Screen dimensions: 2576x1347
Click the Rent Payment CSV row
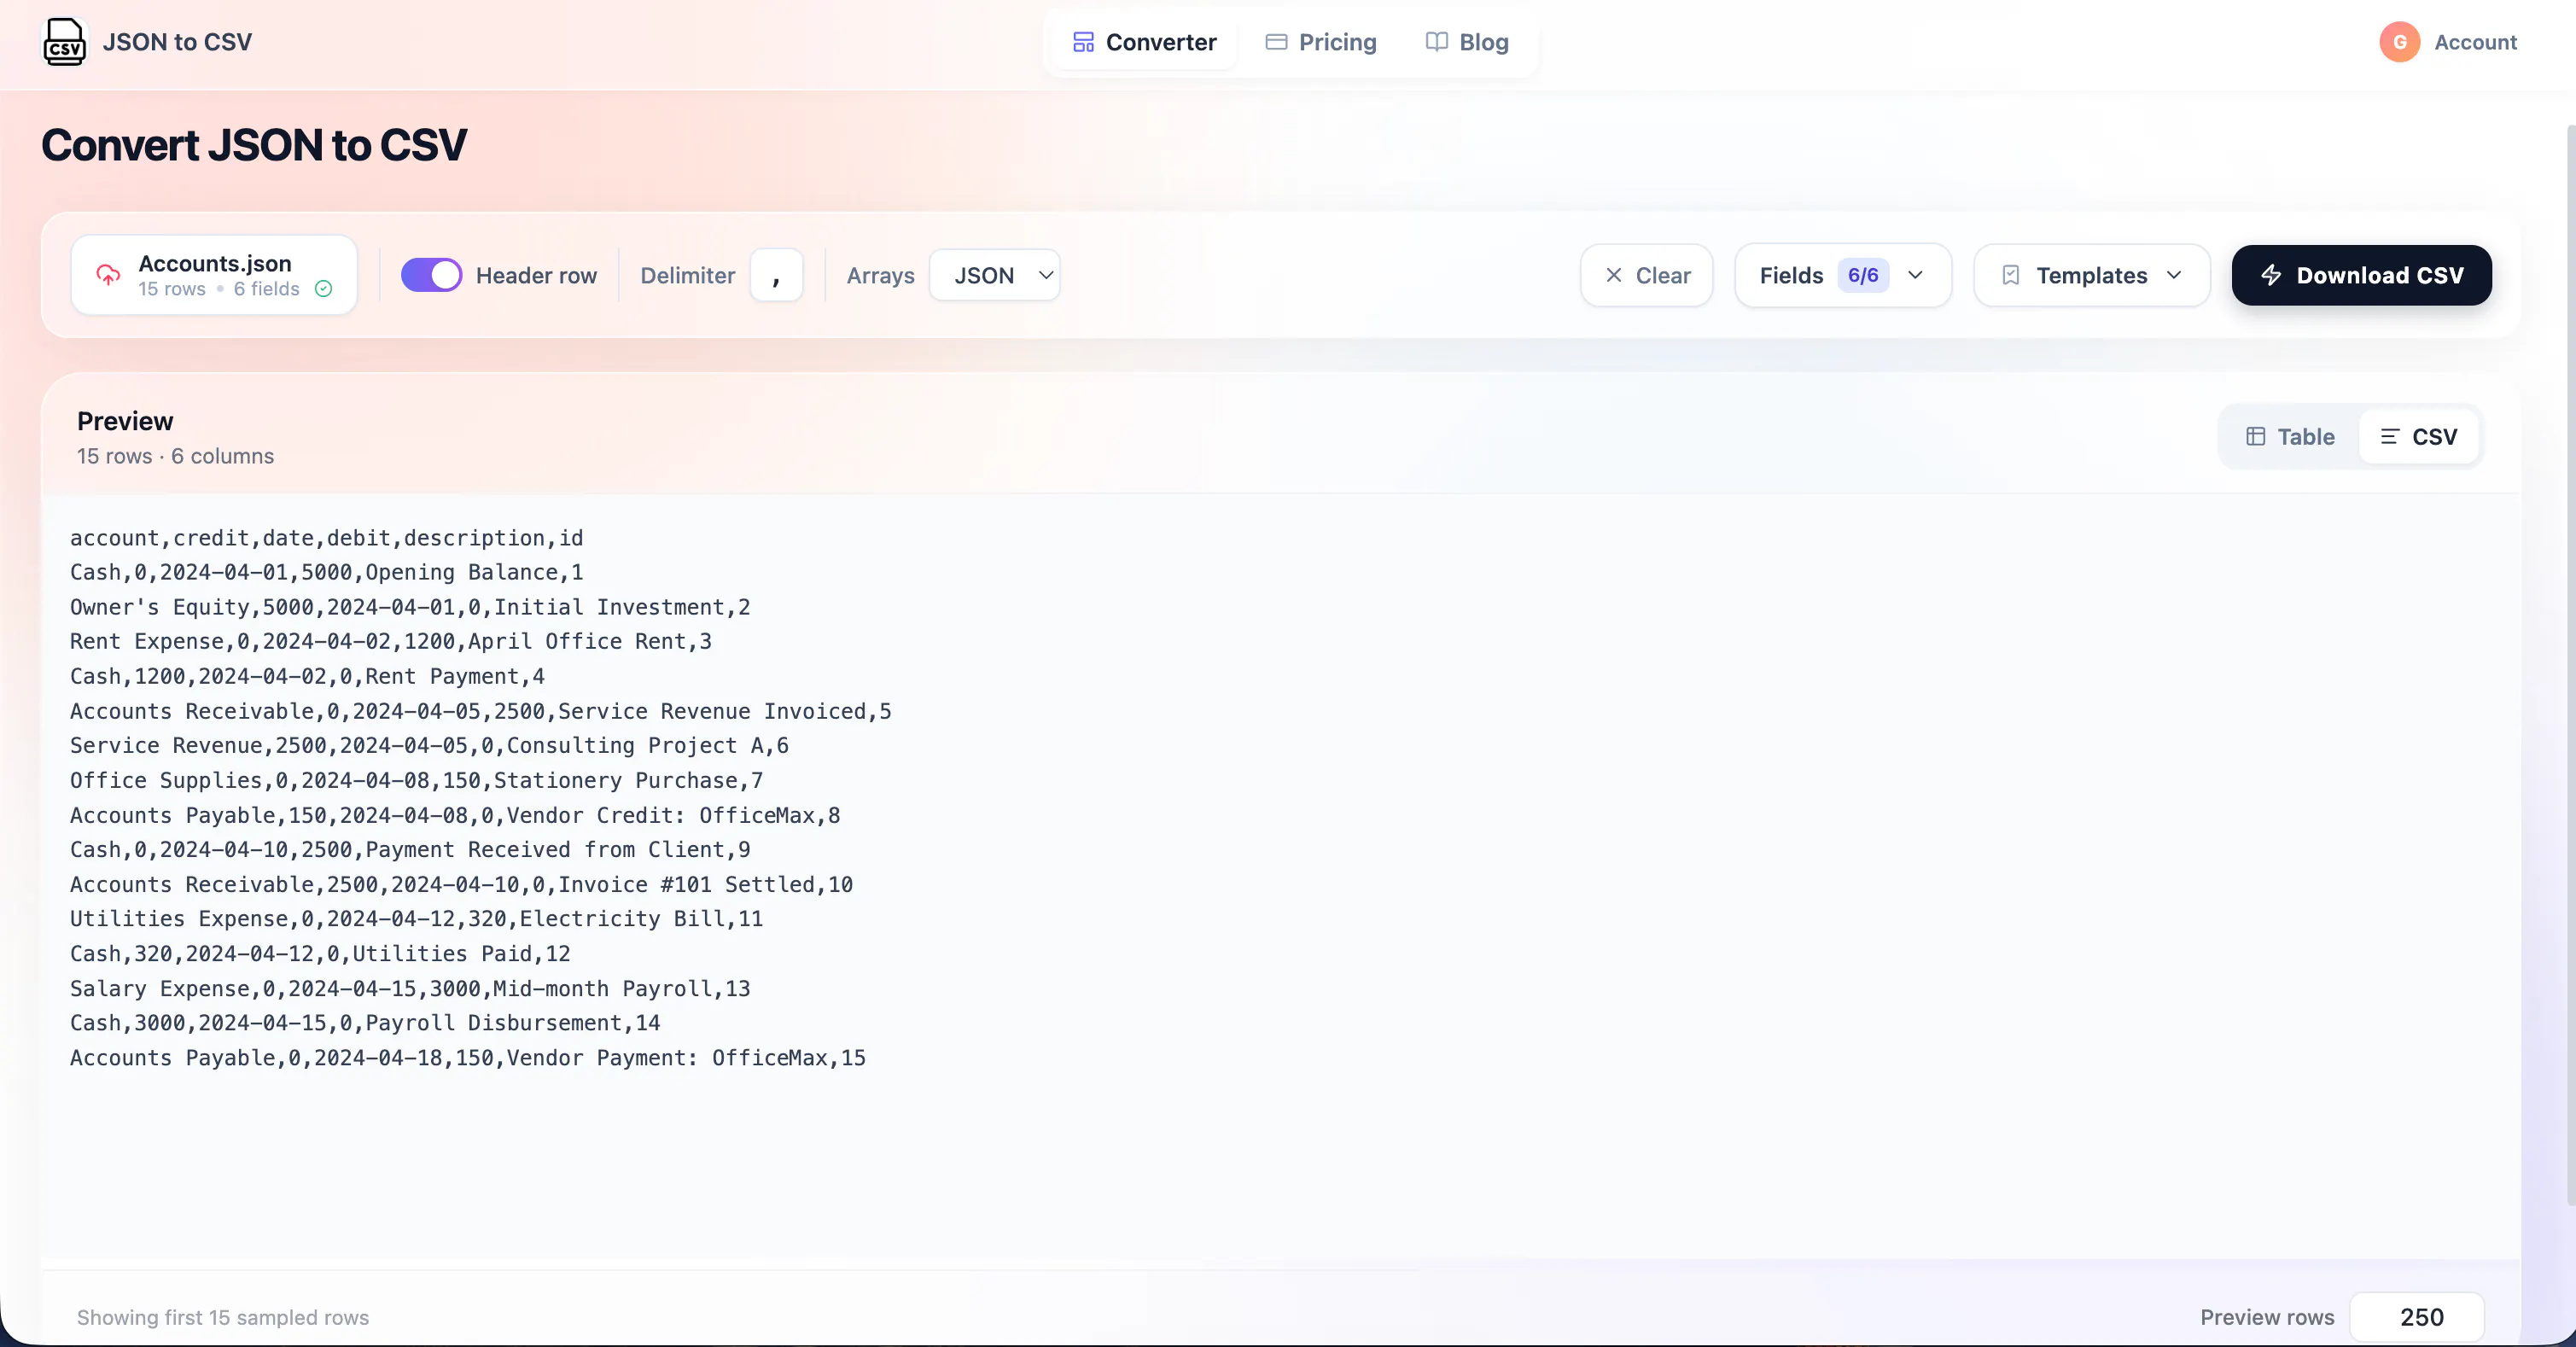(307, 676)
